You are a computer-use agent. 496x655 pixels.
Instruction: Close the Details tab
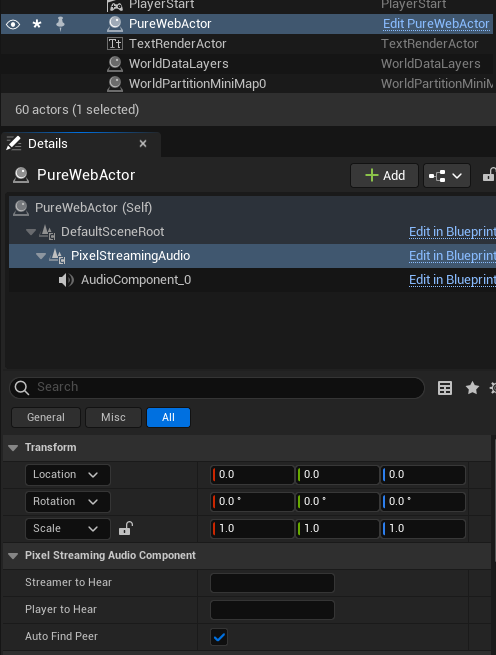[143, 144]
